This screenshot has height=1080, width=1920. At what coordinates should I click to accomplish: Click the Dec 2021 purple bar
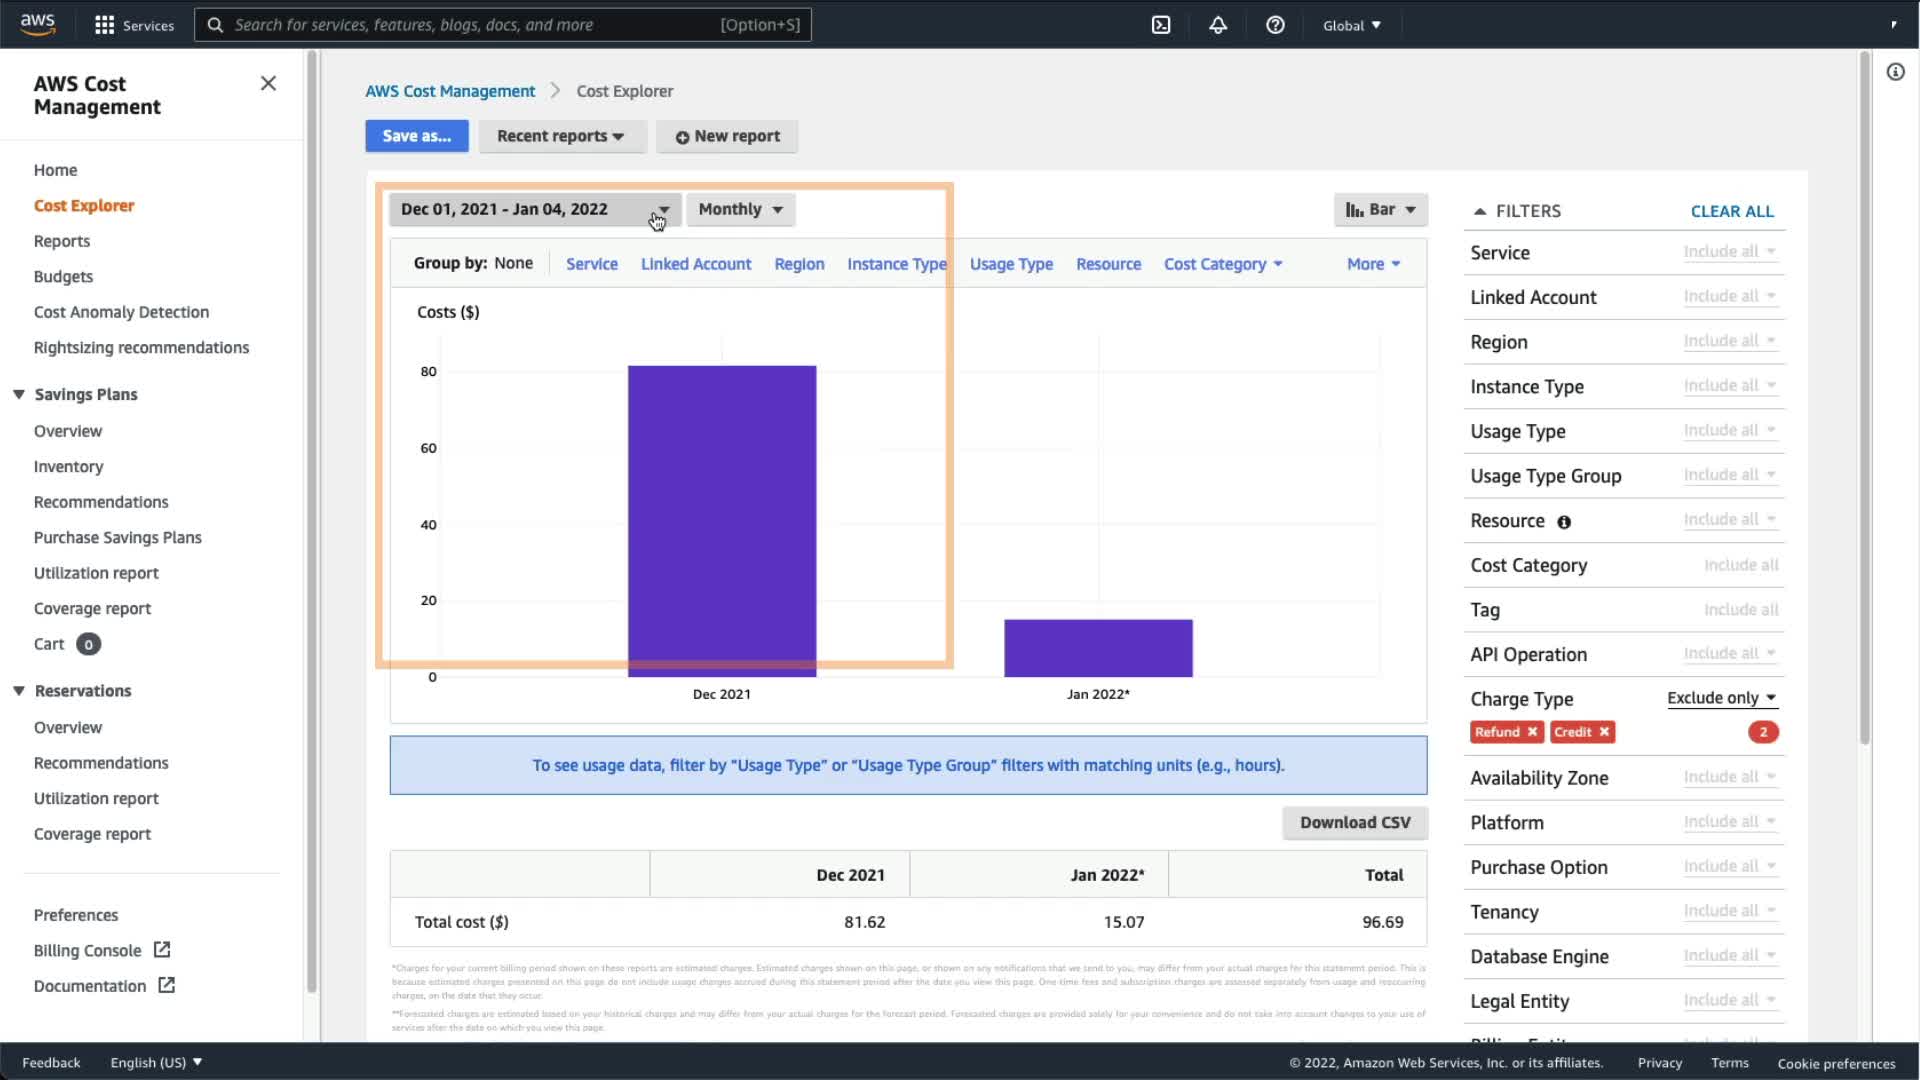pyautogui.click(x=721, y=520)
